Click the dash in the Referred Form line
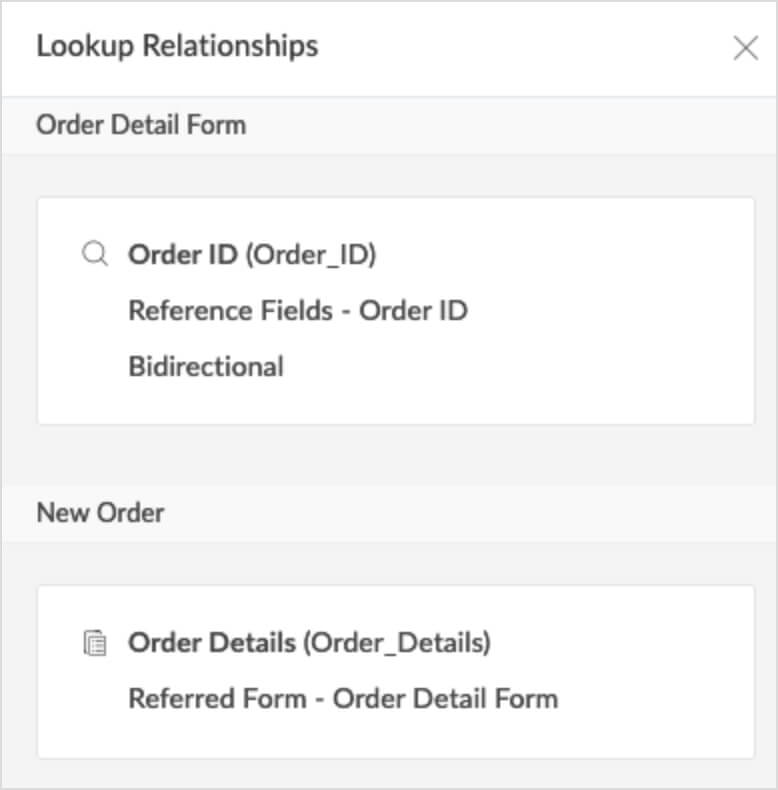This screenshot has width=778, height=790. point(320,698)
